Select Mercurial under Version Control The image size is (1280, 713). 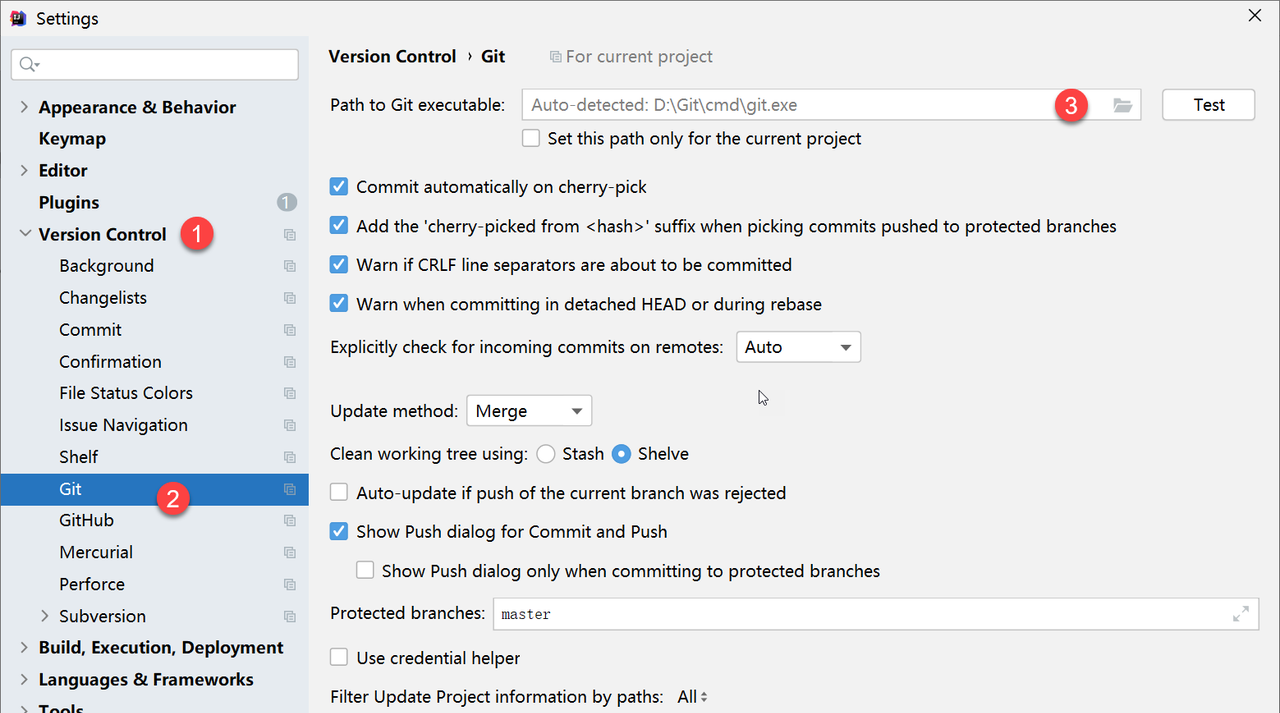[x=96, y=552]
